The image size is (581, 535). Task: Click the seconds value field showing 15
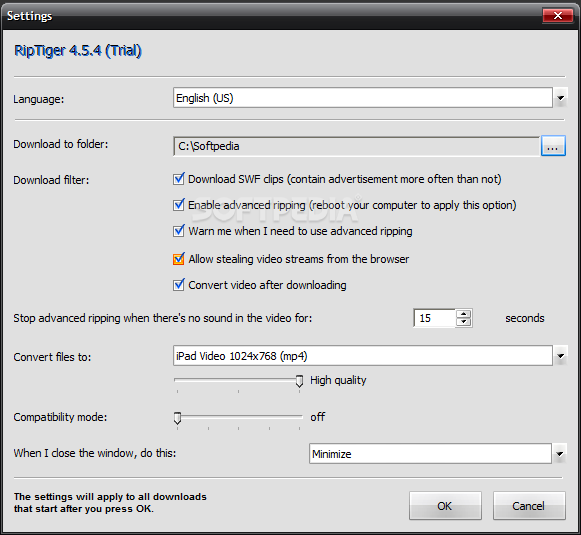click(x=434, y=318)
